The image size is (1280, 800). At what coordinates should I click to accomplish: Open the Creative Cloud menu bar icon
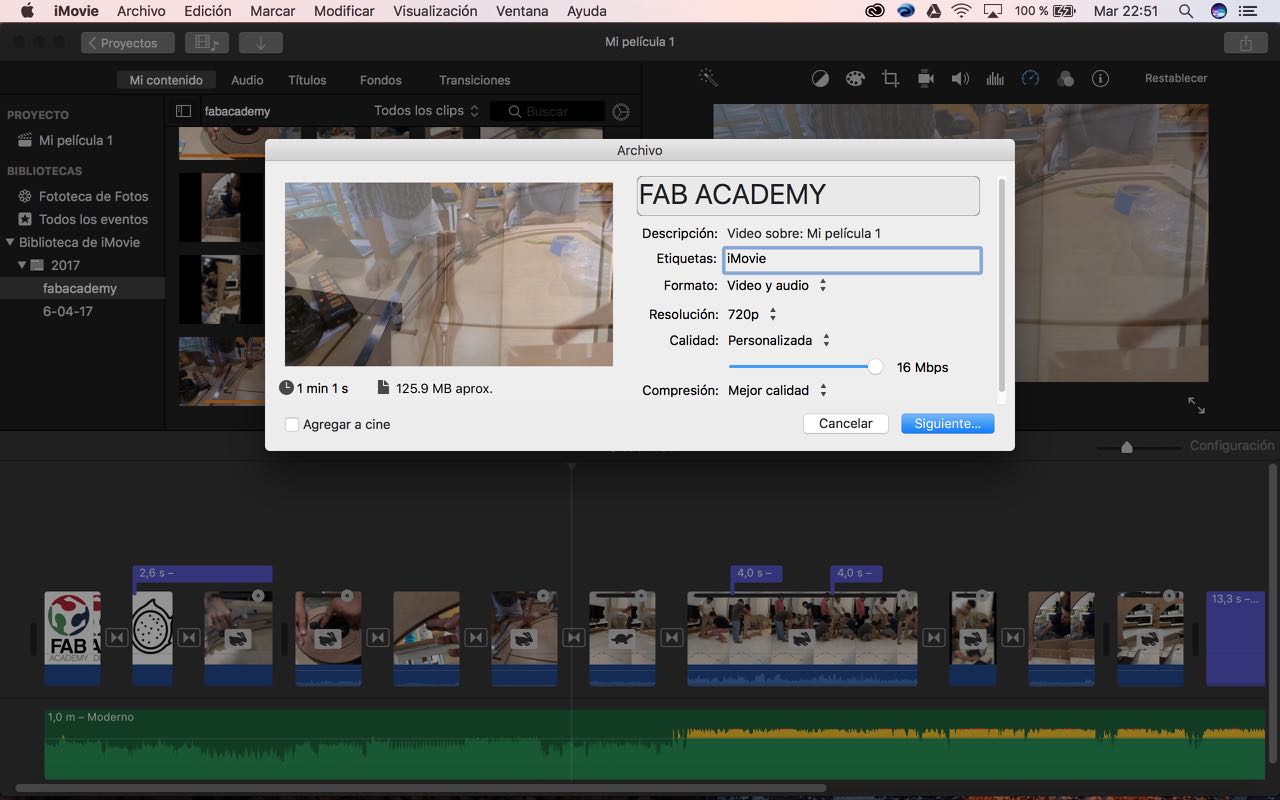875,11
